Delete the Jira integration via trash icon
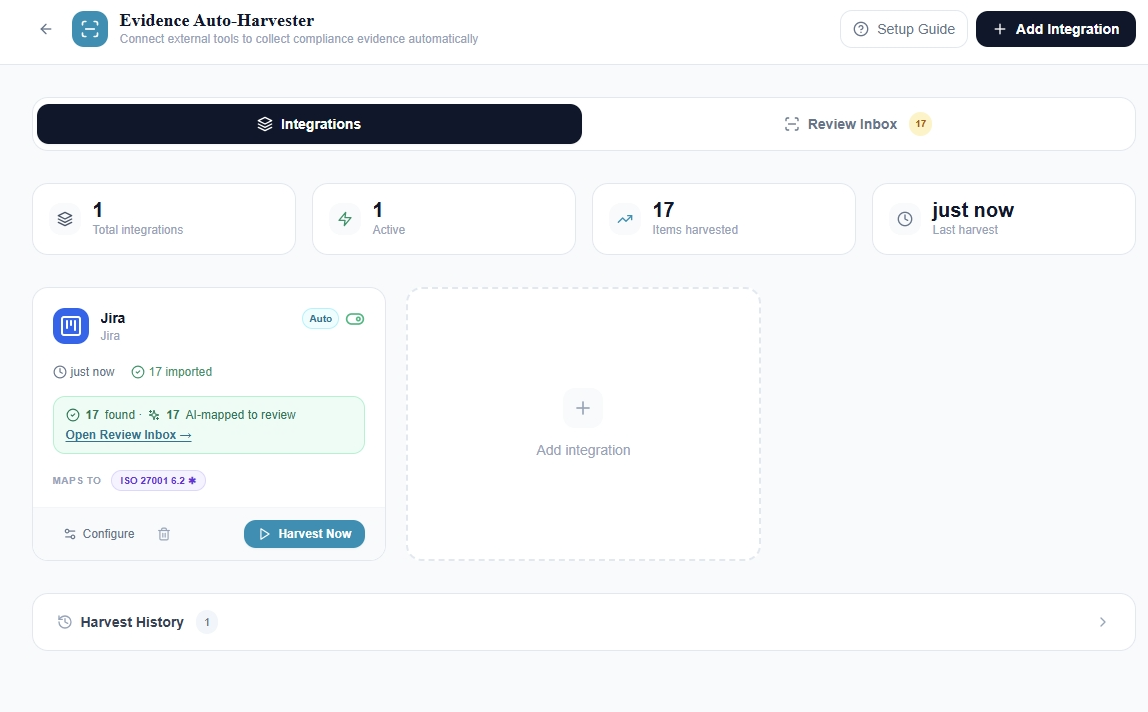The image size is (1148, 712). (x=164, y=534)
